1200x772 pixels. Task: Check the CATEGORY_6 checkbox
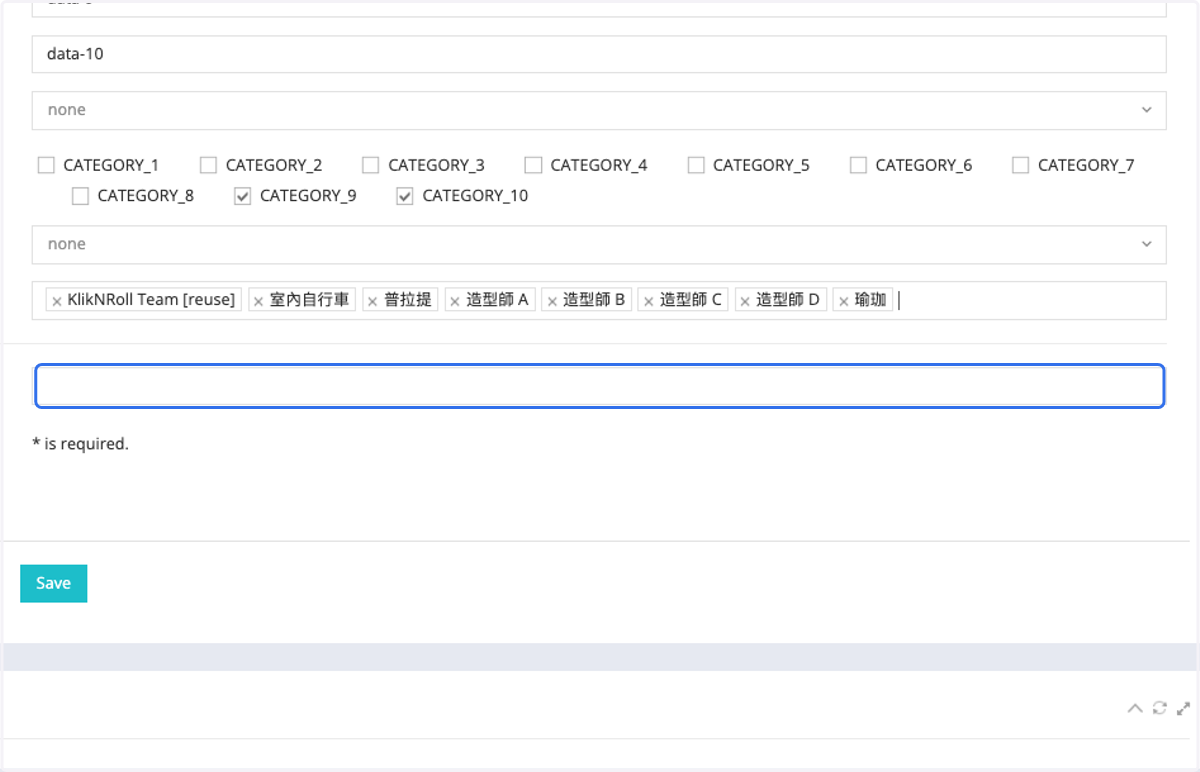[858, 165]
